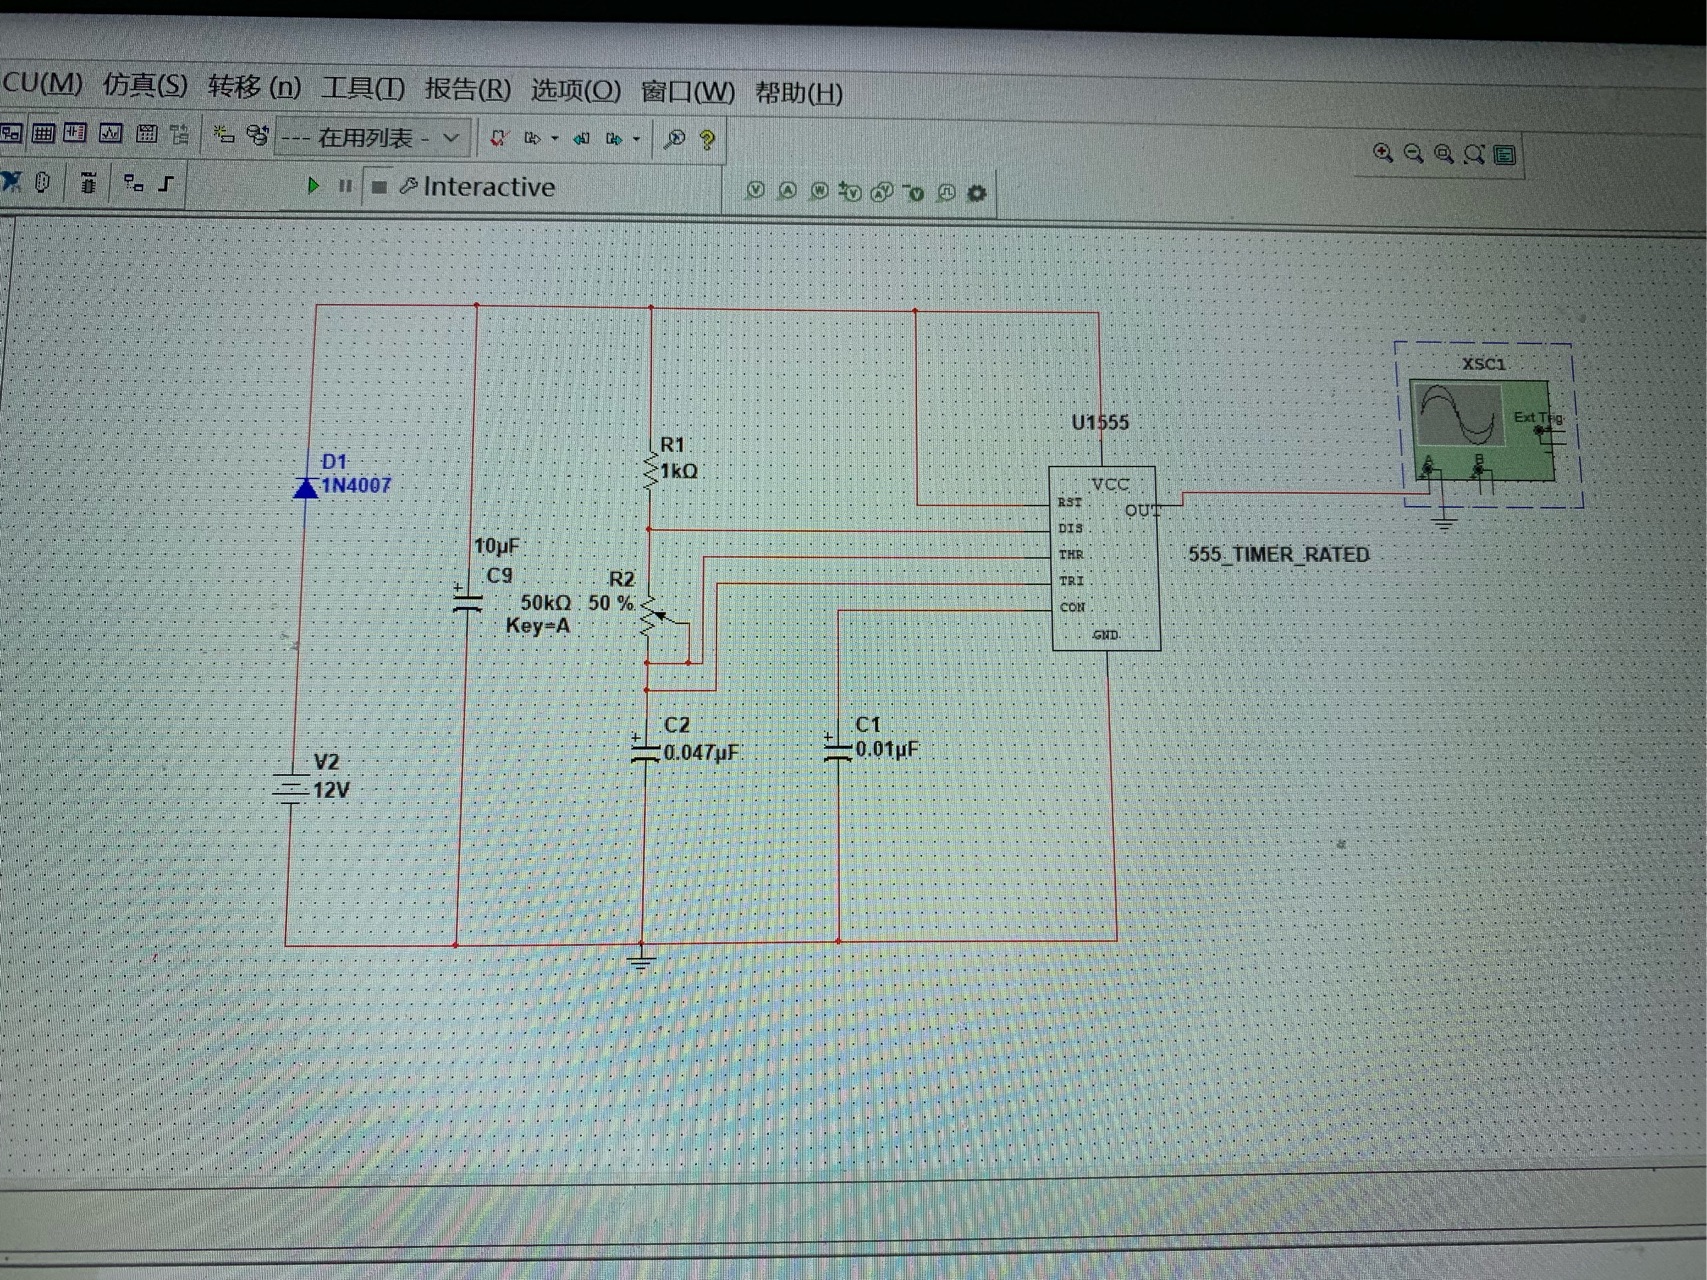Select the D1 1N4007 diode
This screenshot has width=1707, height=1280.
tap(306, 487)
